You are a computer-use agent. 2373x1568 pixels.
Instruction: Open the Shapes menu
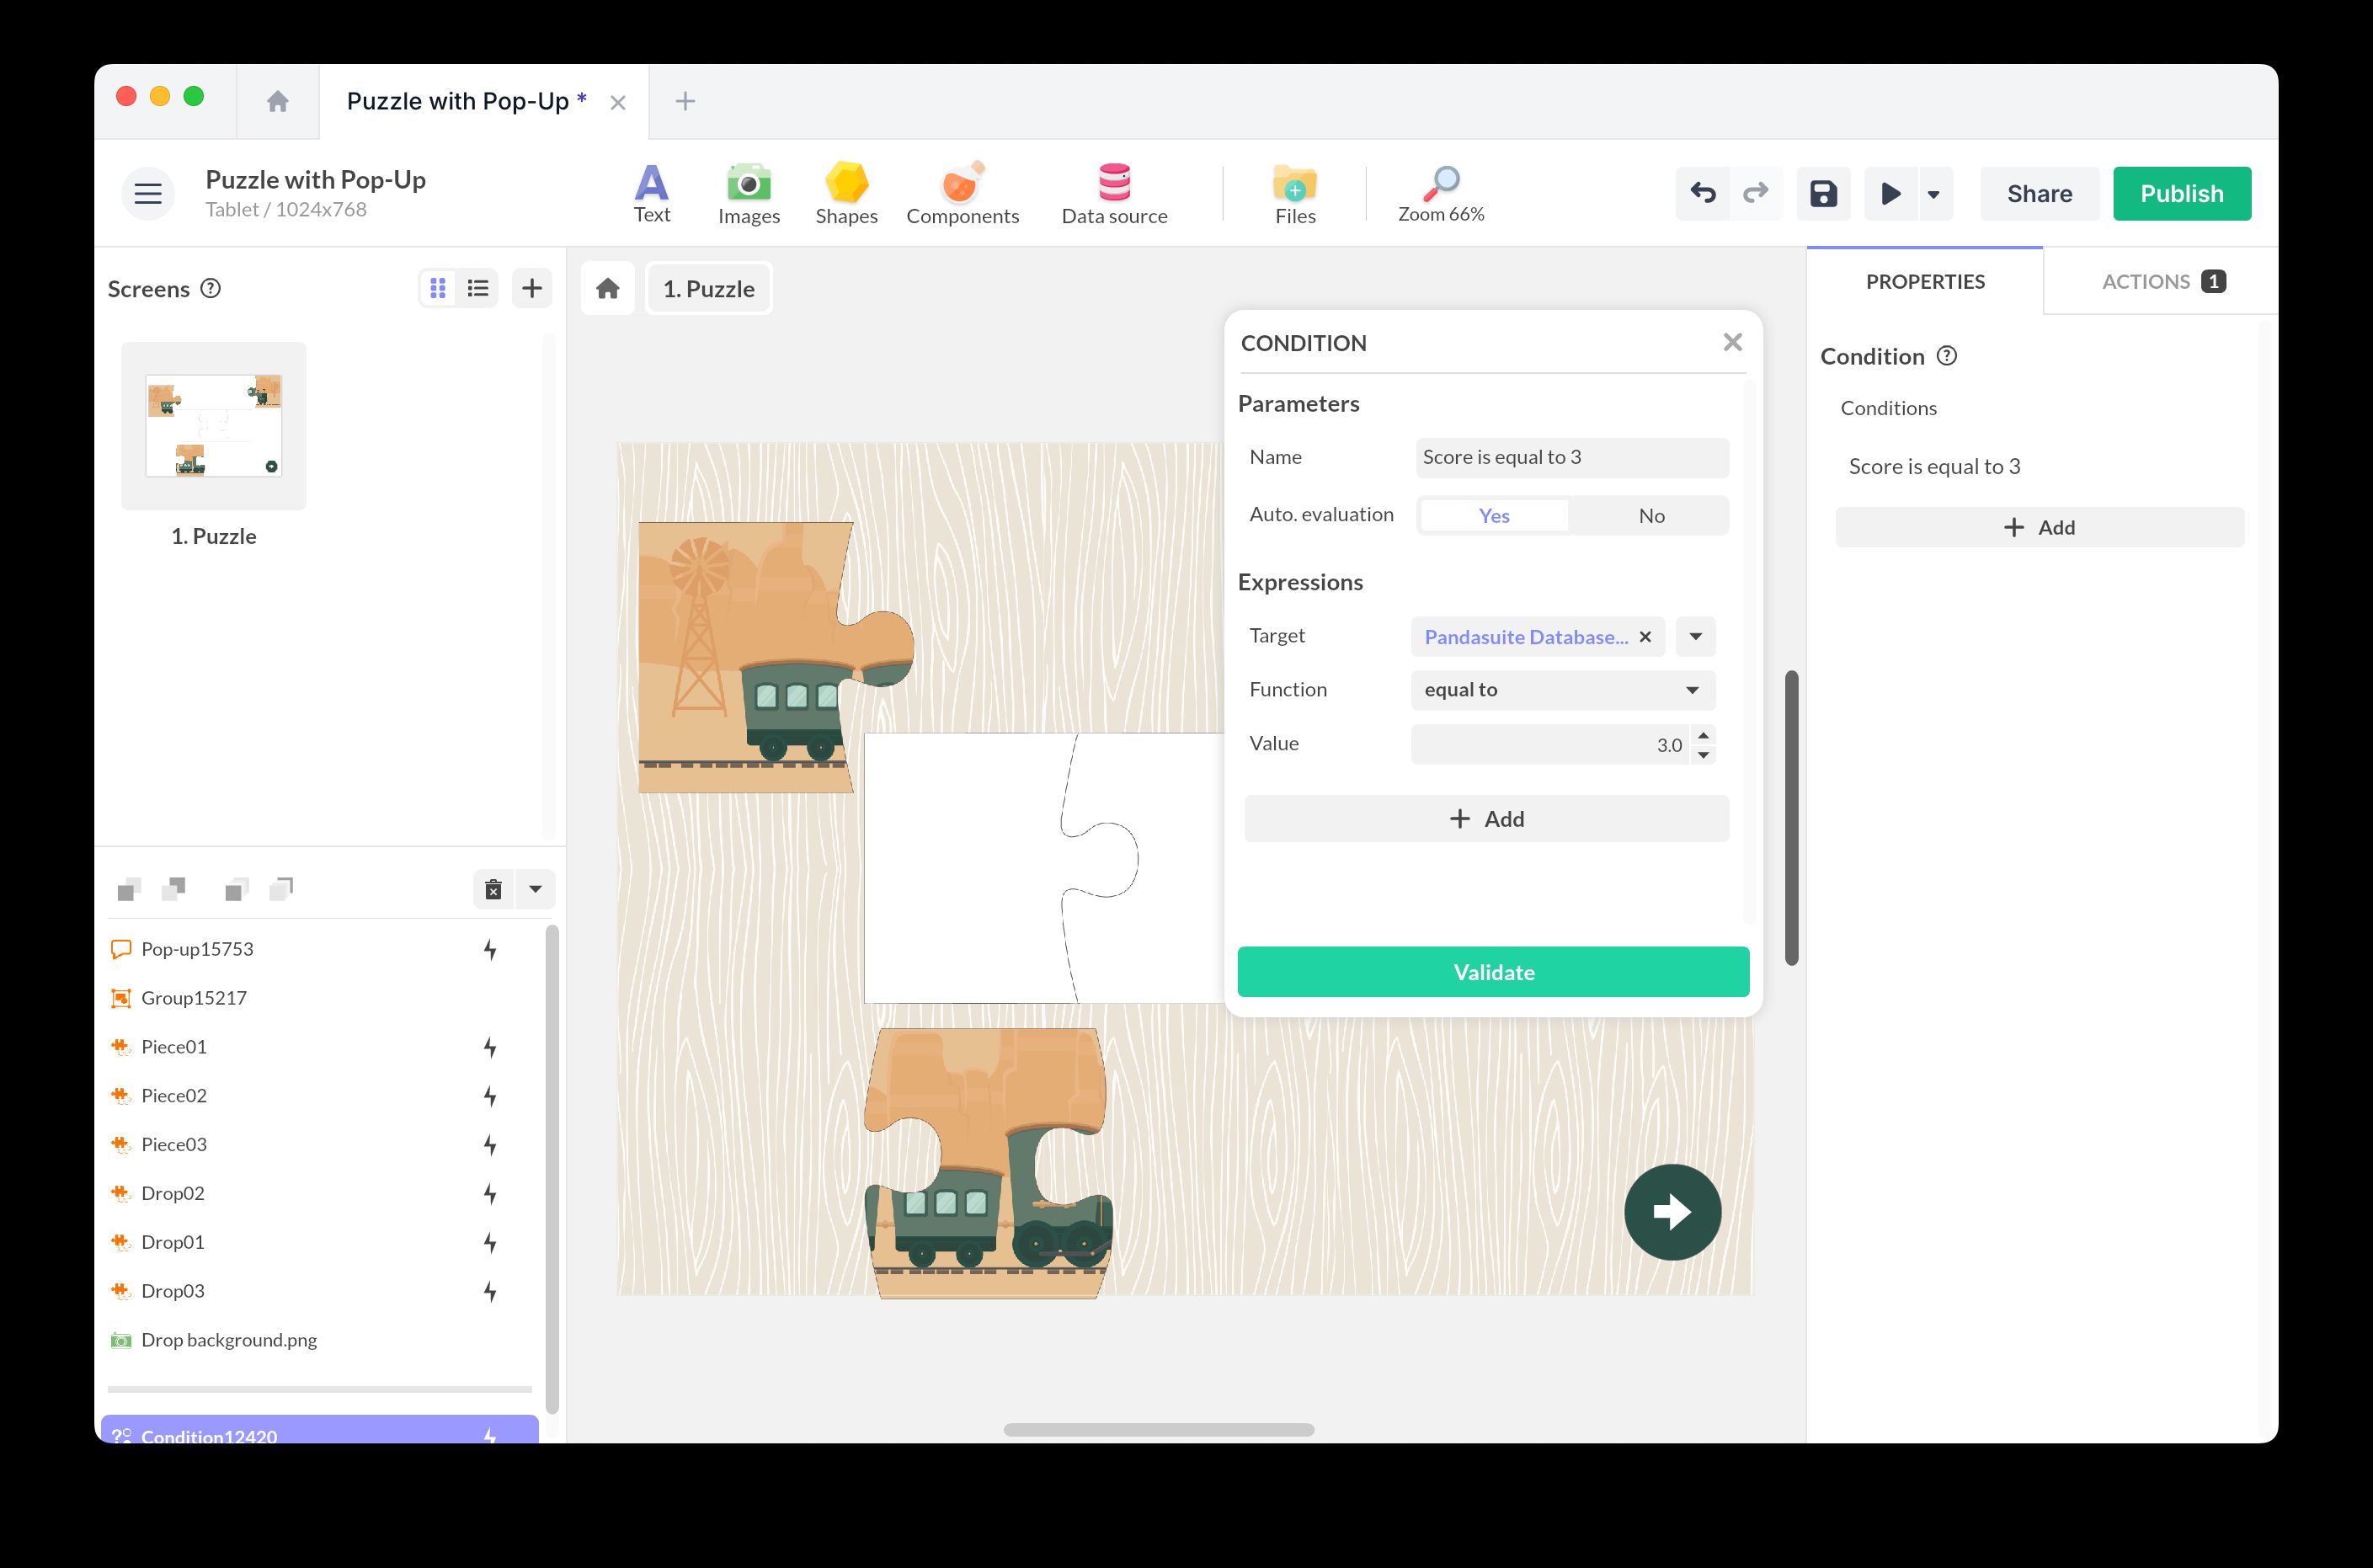(846, 193)
